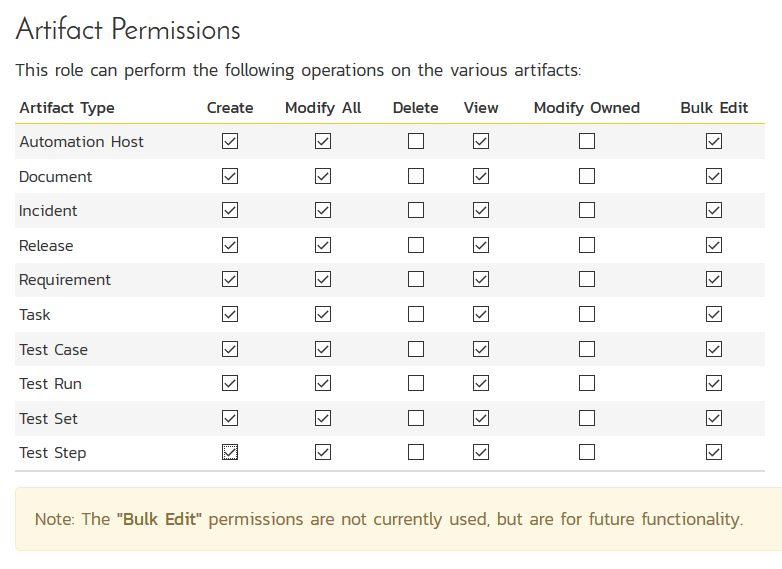This screenshot has width=782, height=569.
Task: Enable Modify Owned for Requirement
Action: 587,280
